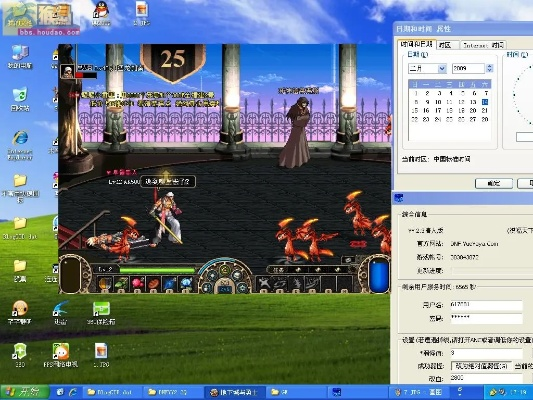Activate the second skill icon in skill bar
Viewport: 533px width, 400px height.
(280, 283)
